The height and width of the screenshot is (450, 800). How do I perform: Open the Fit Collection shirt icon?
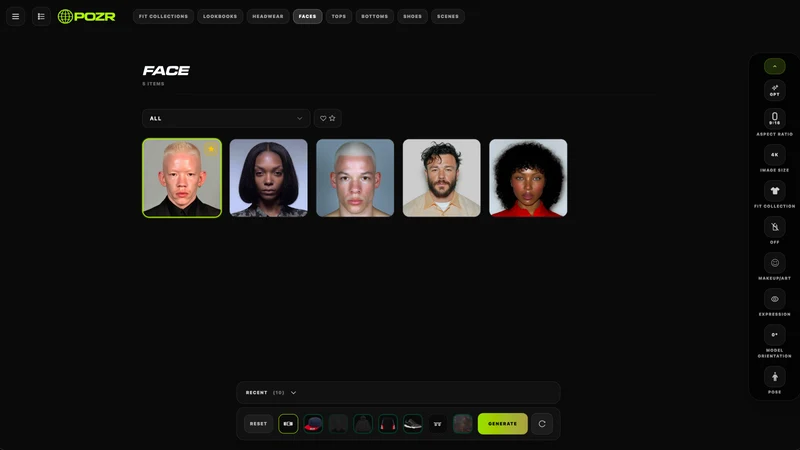[774, 191]
